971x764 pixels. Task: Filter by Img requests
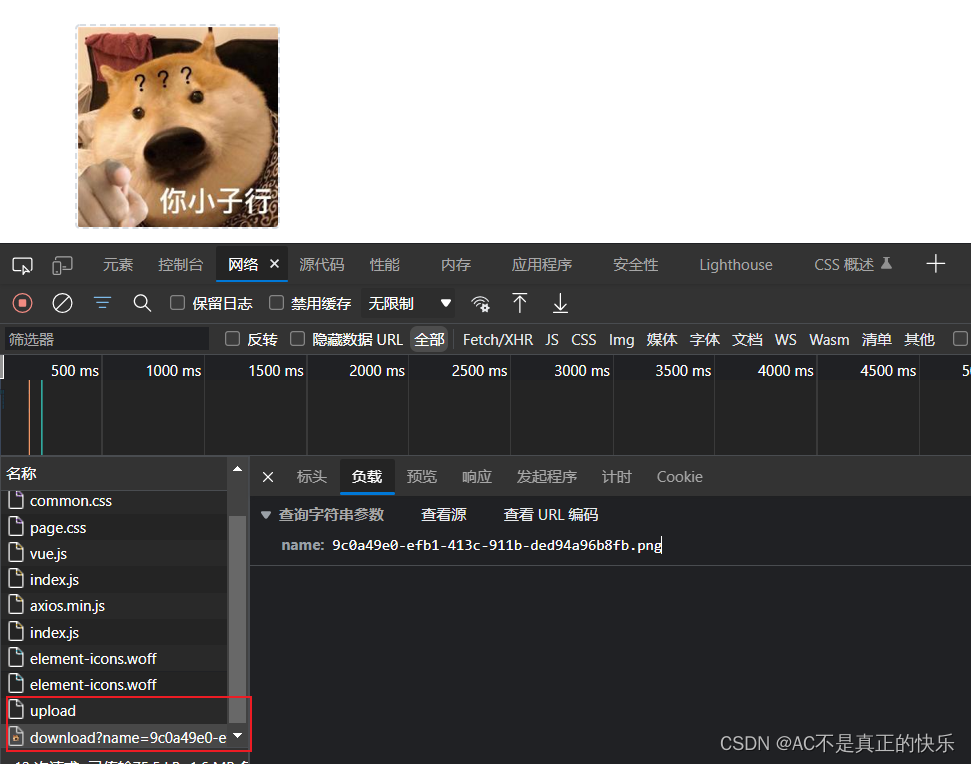(621, 340)
